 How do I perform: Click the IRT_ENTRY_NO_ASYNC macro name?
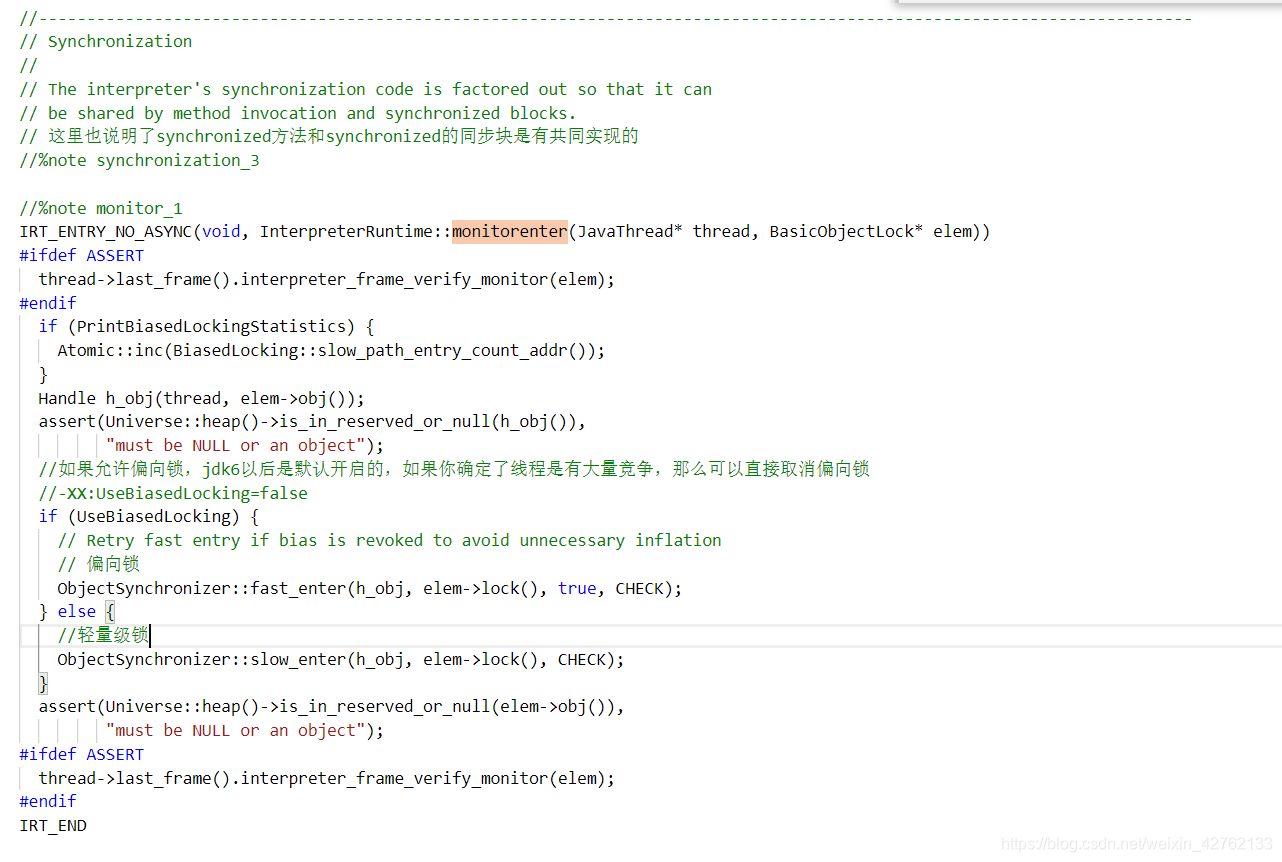click(x=106, y=232)
